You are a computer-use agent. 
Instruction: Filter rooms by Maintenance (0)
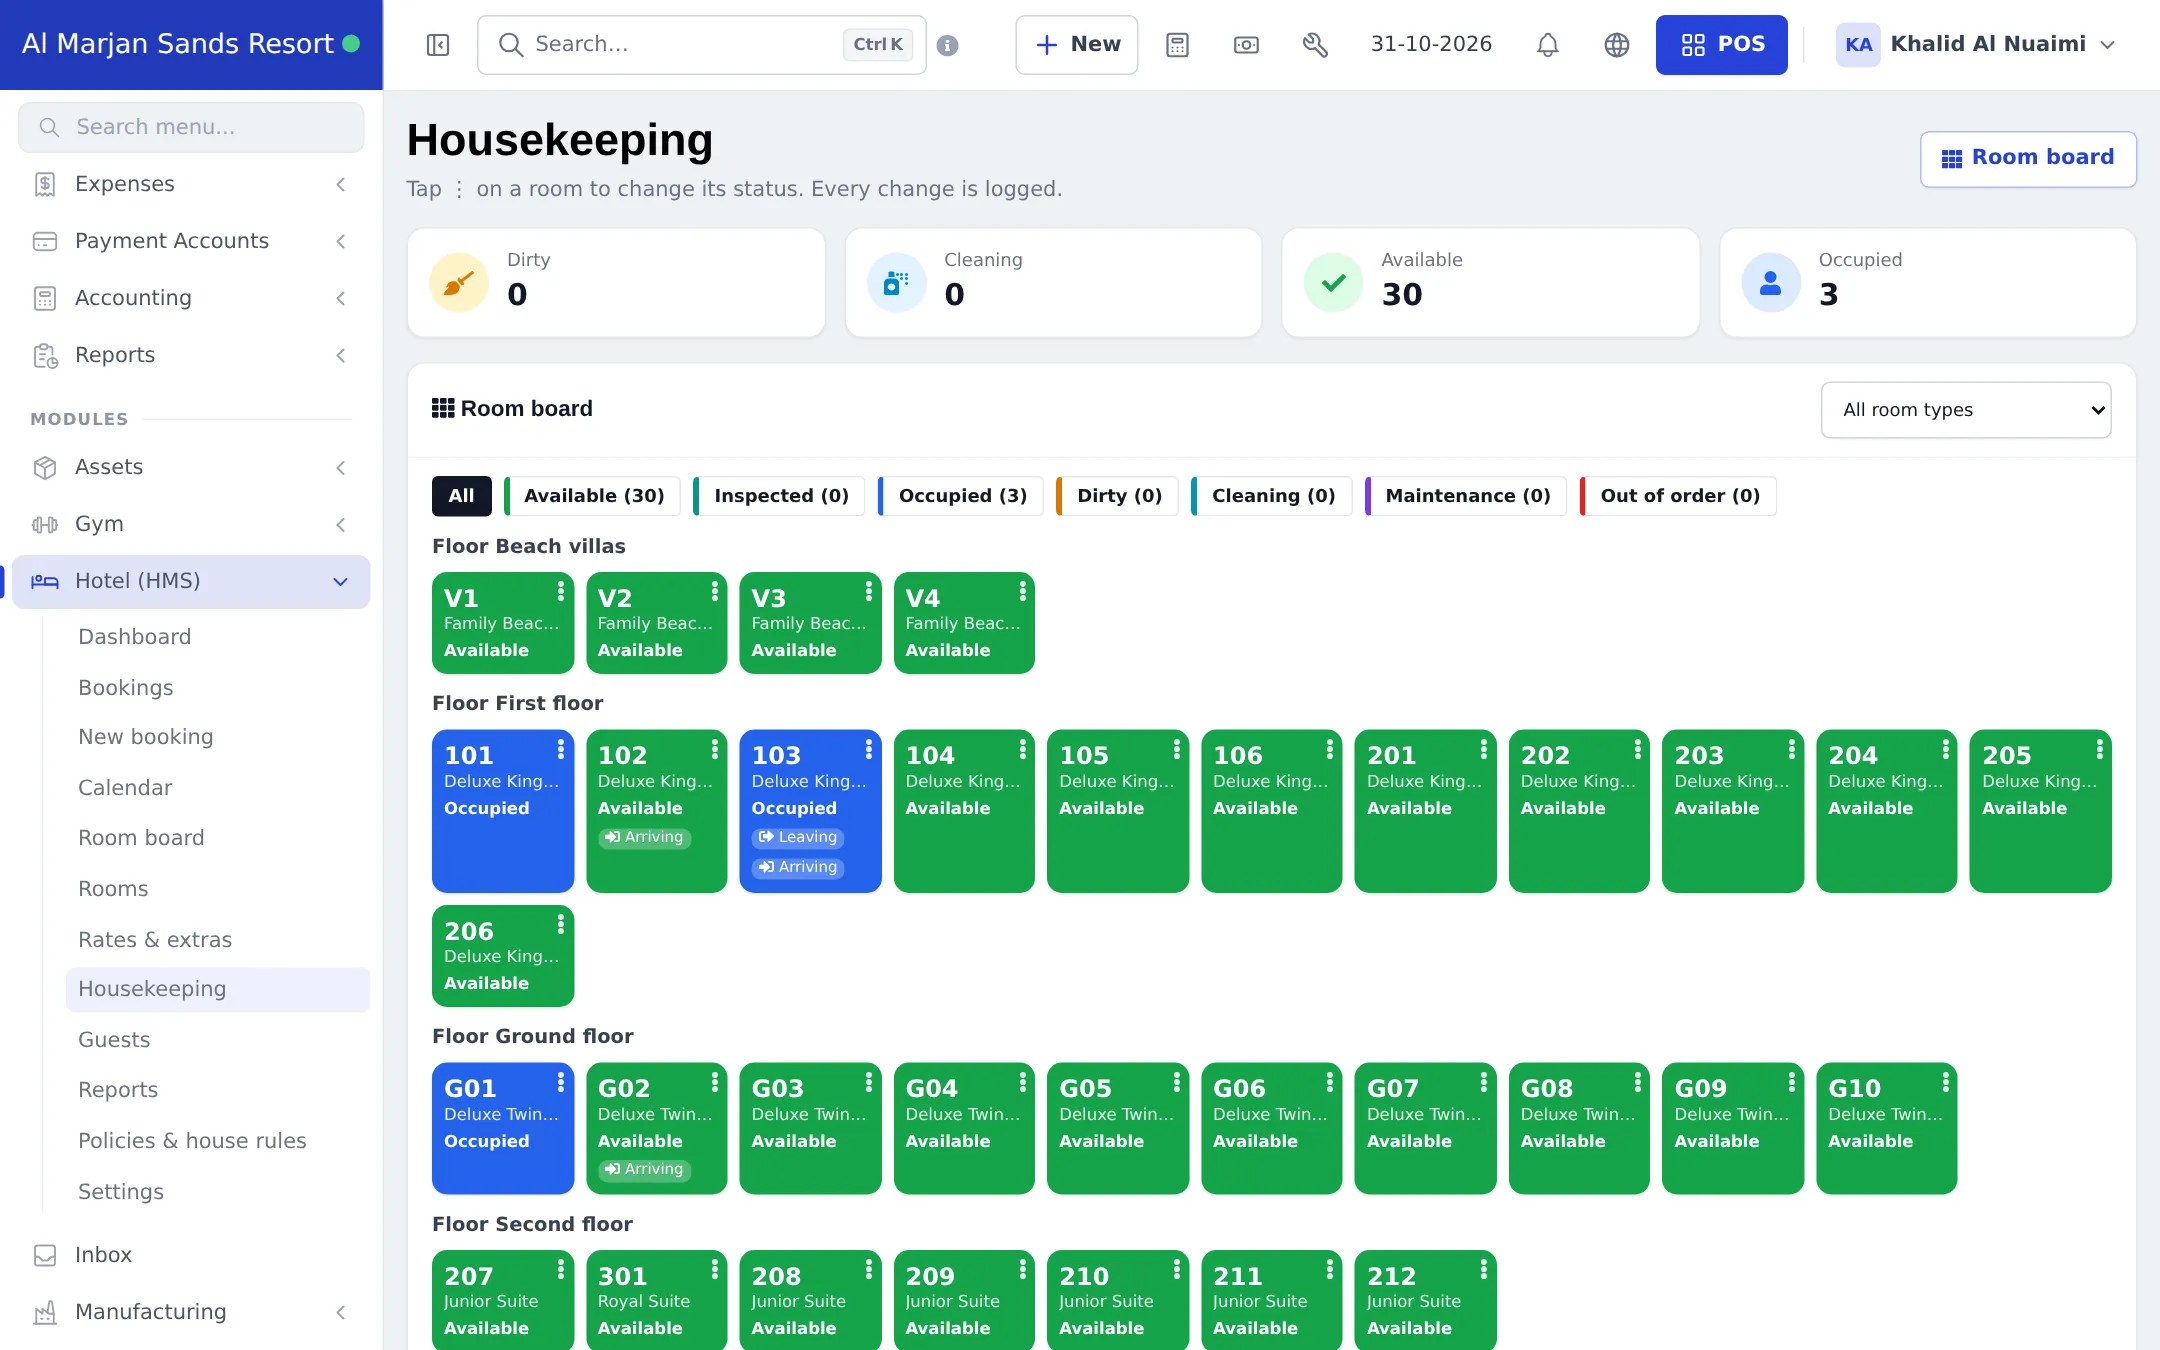click(1467, 496)
